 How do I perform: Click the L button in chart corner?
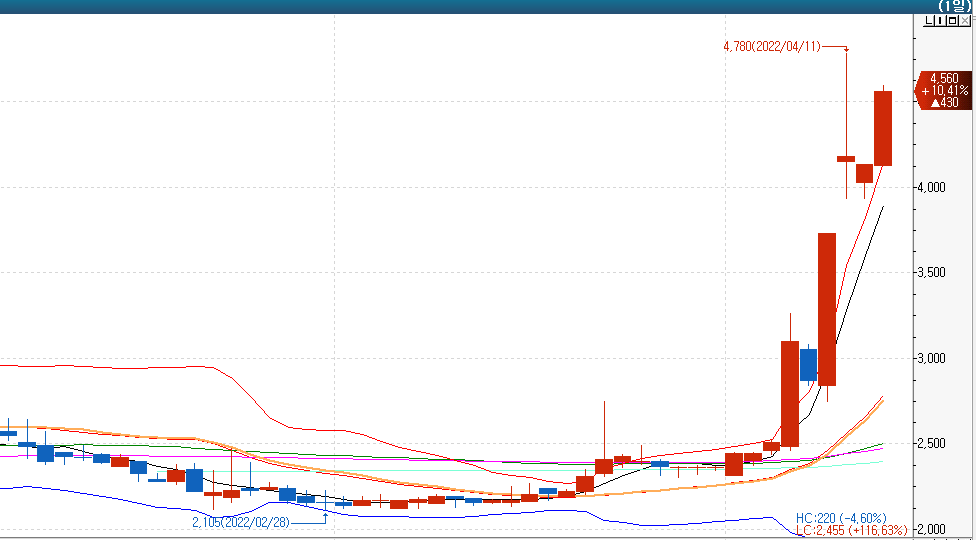929,21
